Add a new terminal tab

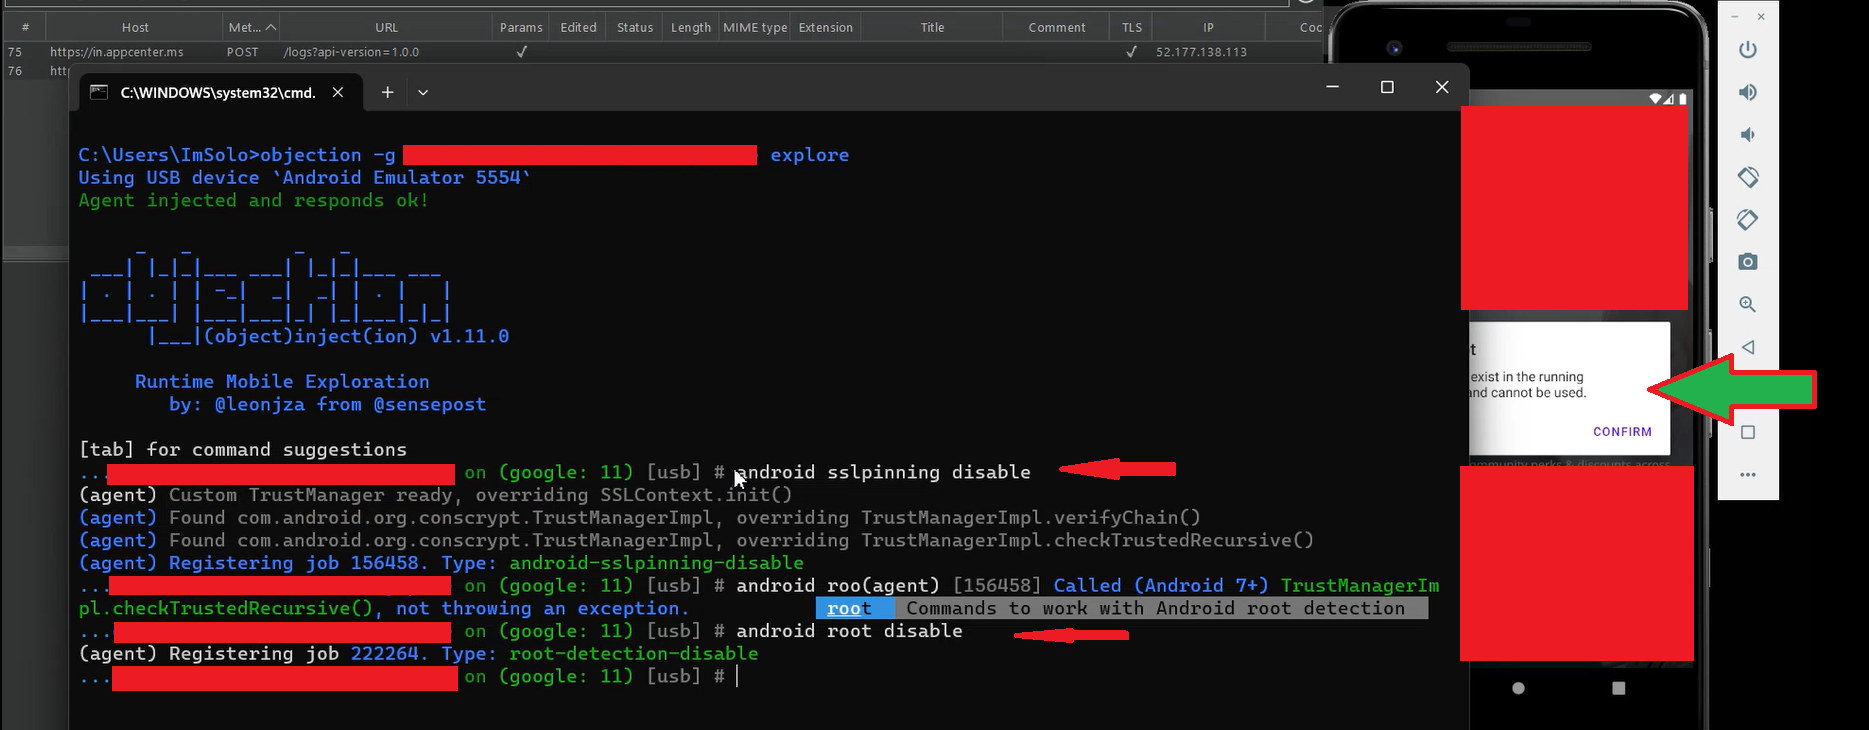(387, 93)
